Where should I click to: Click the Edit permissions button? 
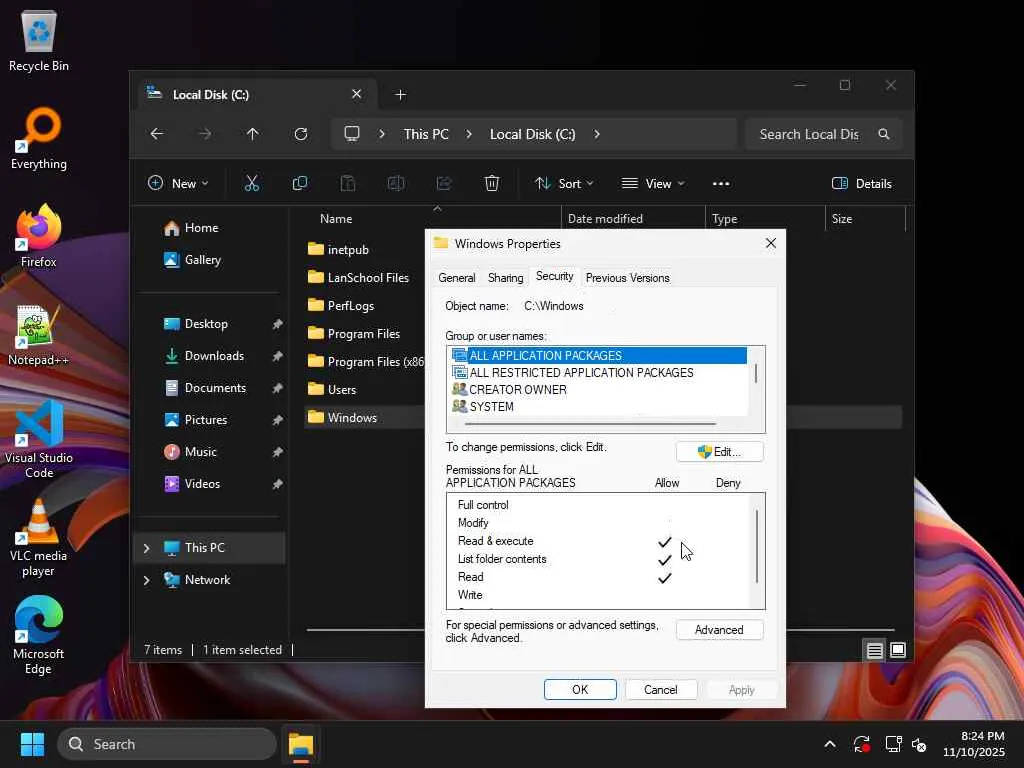719,452
